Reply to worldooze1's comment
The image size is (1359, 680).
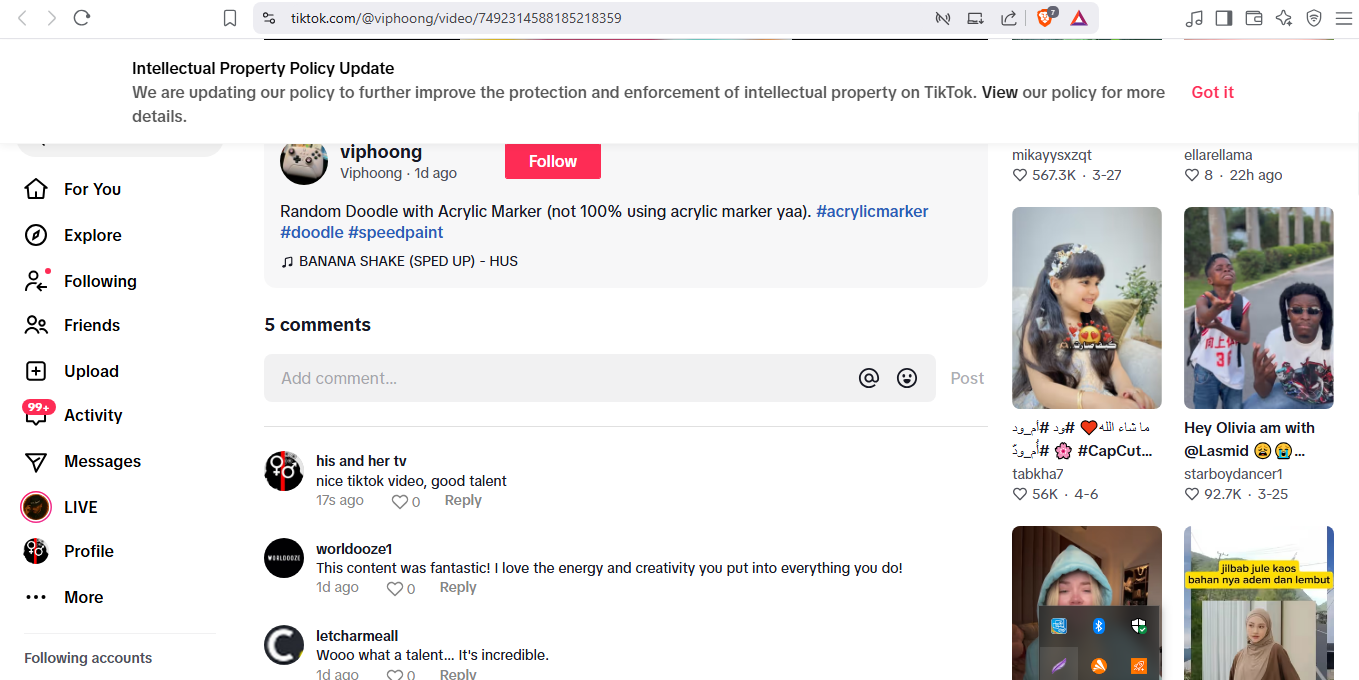[458, 587]
